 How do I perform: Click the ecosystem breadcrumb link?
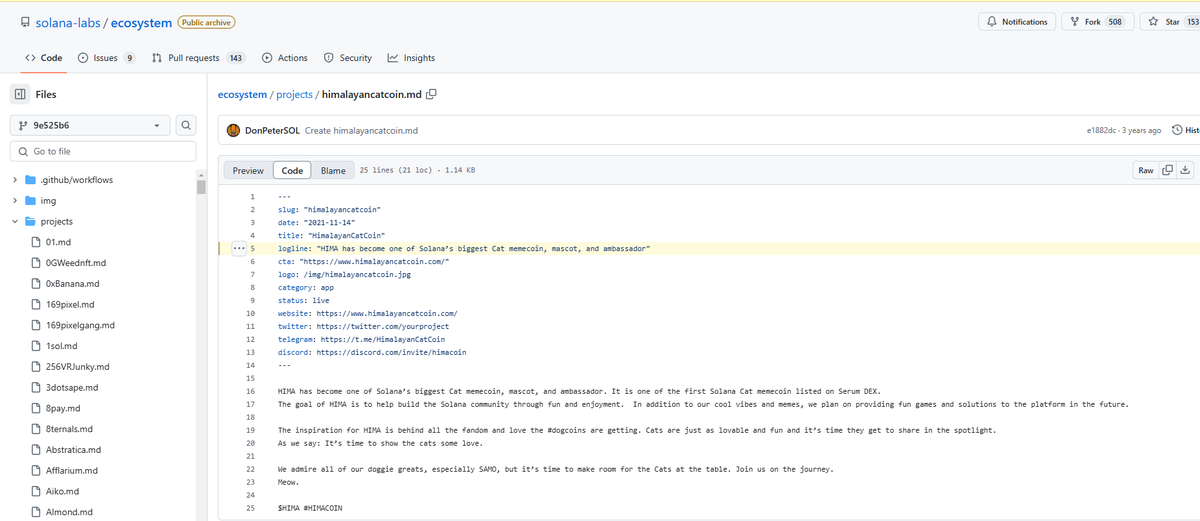click(242, 94)
